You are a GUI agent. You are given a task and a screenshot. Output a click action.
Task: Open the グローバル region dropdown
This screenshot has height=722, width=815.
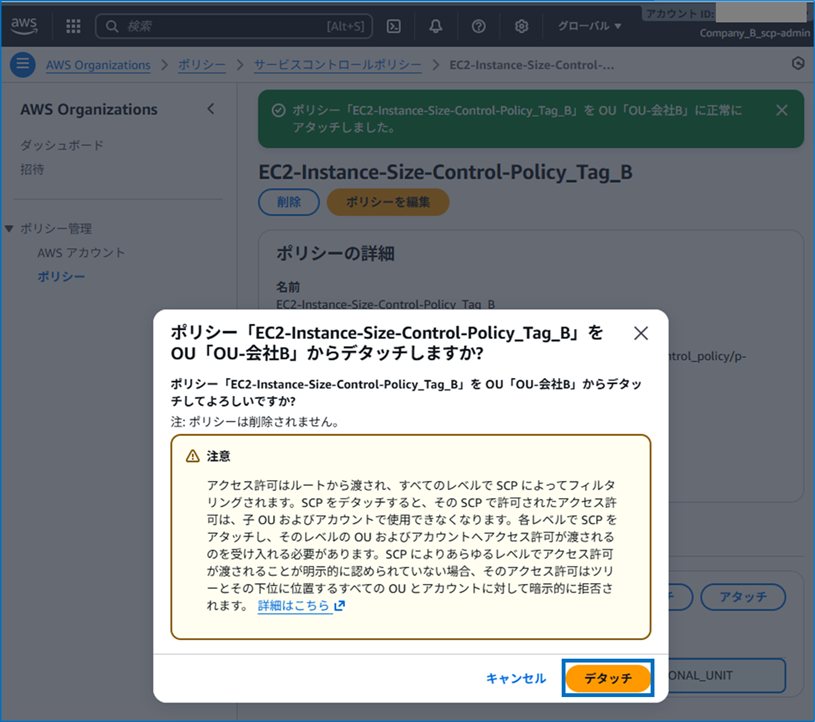[589, 26]
